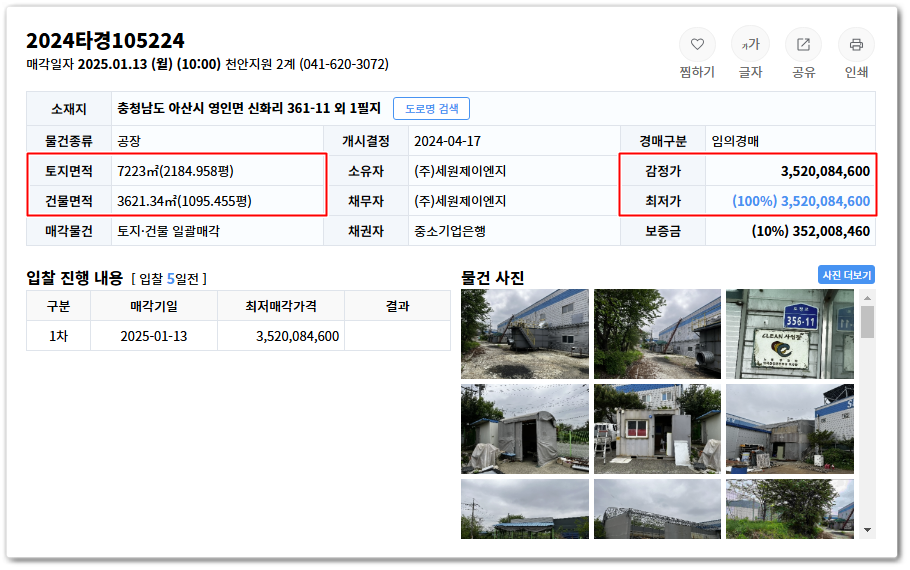Click the 입찰 5일전 text
Image resolution: width=910 pixels, height=570 pixels.
coord(169,279)
